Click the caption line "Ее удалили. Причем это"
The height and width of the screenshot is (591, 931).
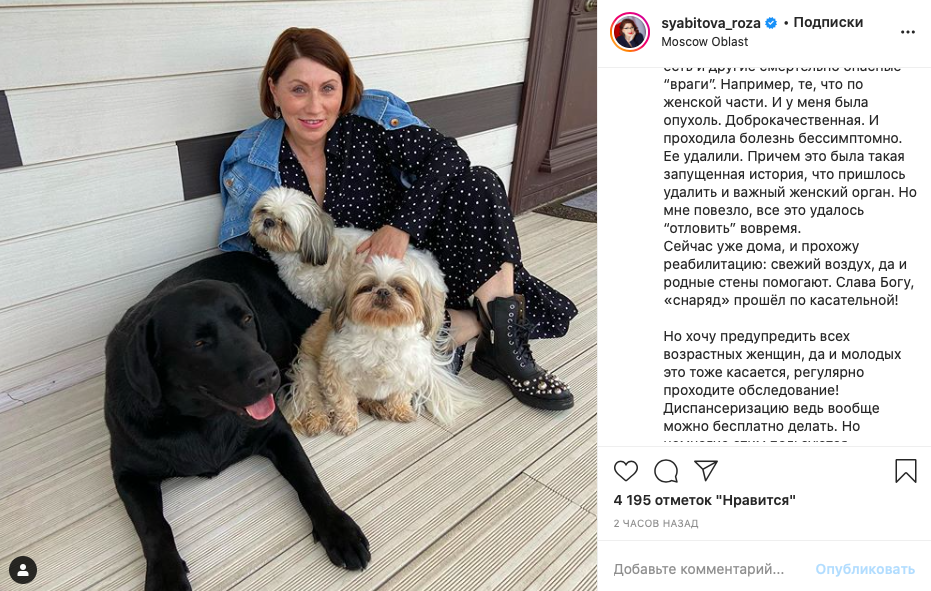784,156
